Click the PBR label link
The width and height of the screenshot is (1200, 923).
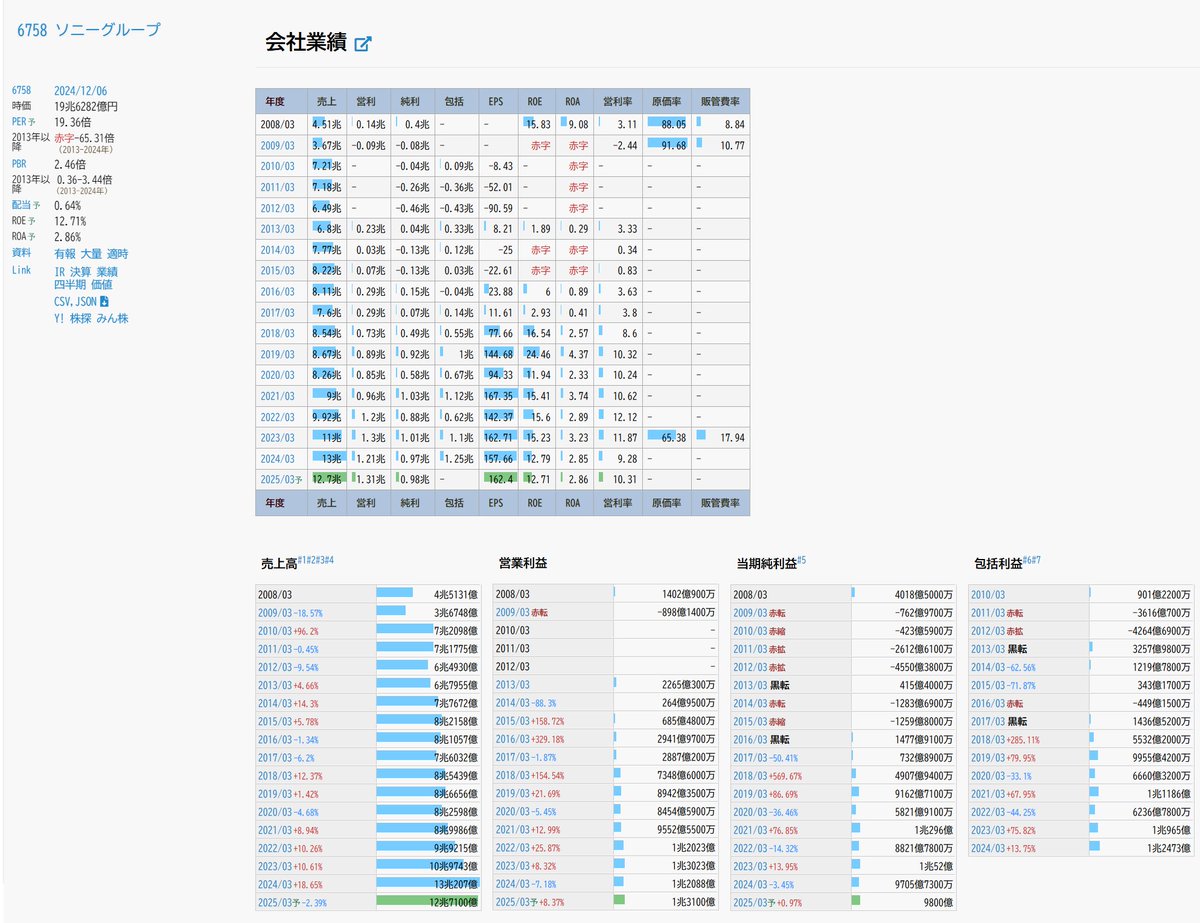click(20, 164)
